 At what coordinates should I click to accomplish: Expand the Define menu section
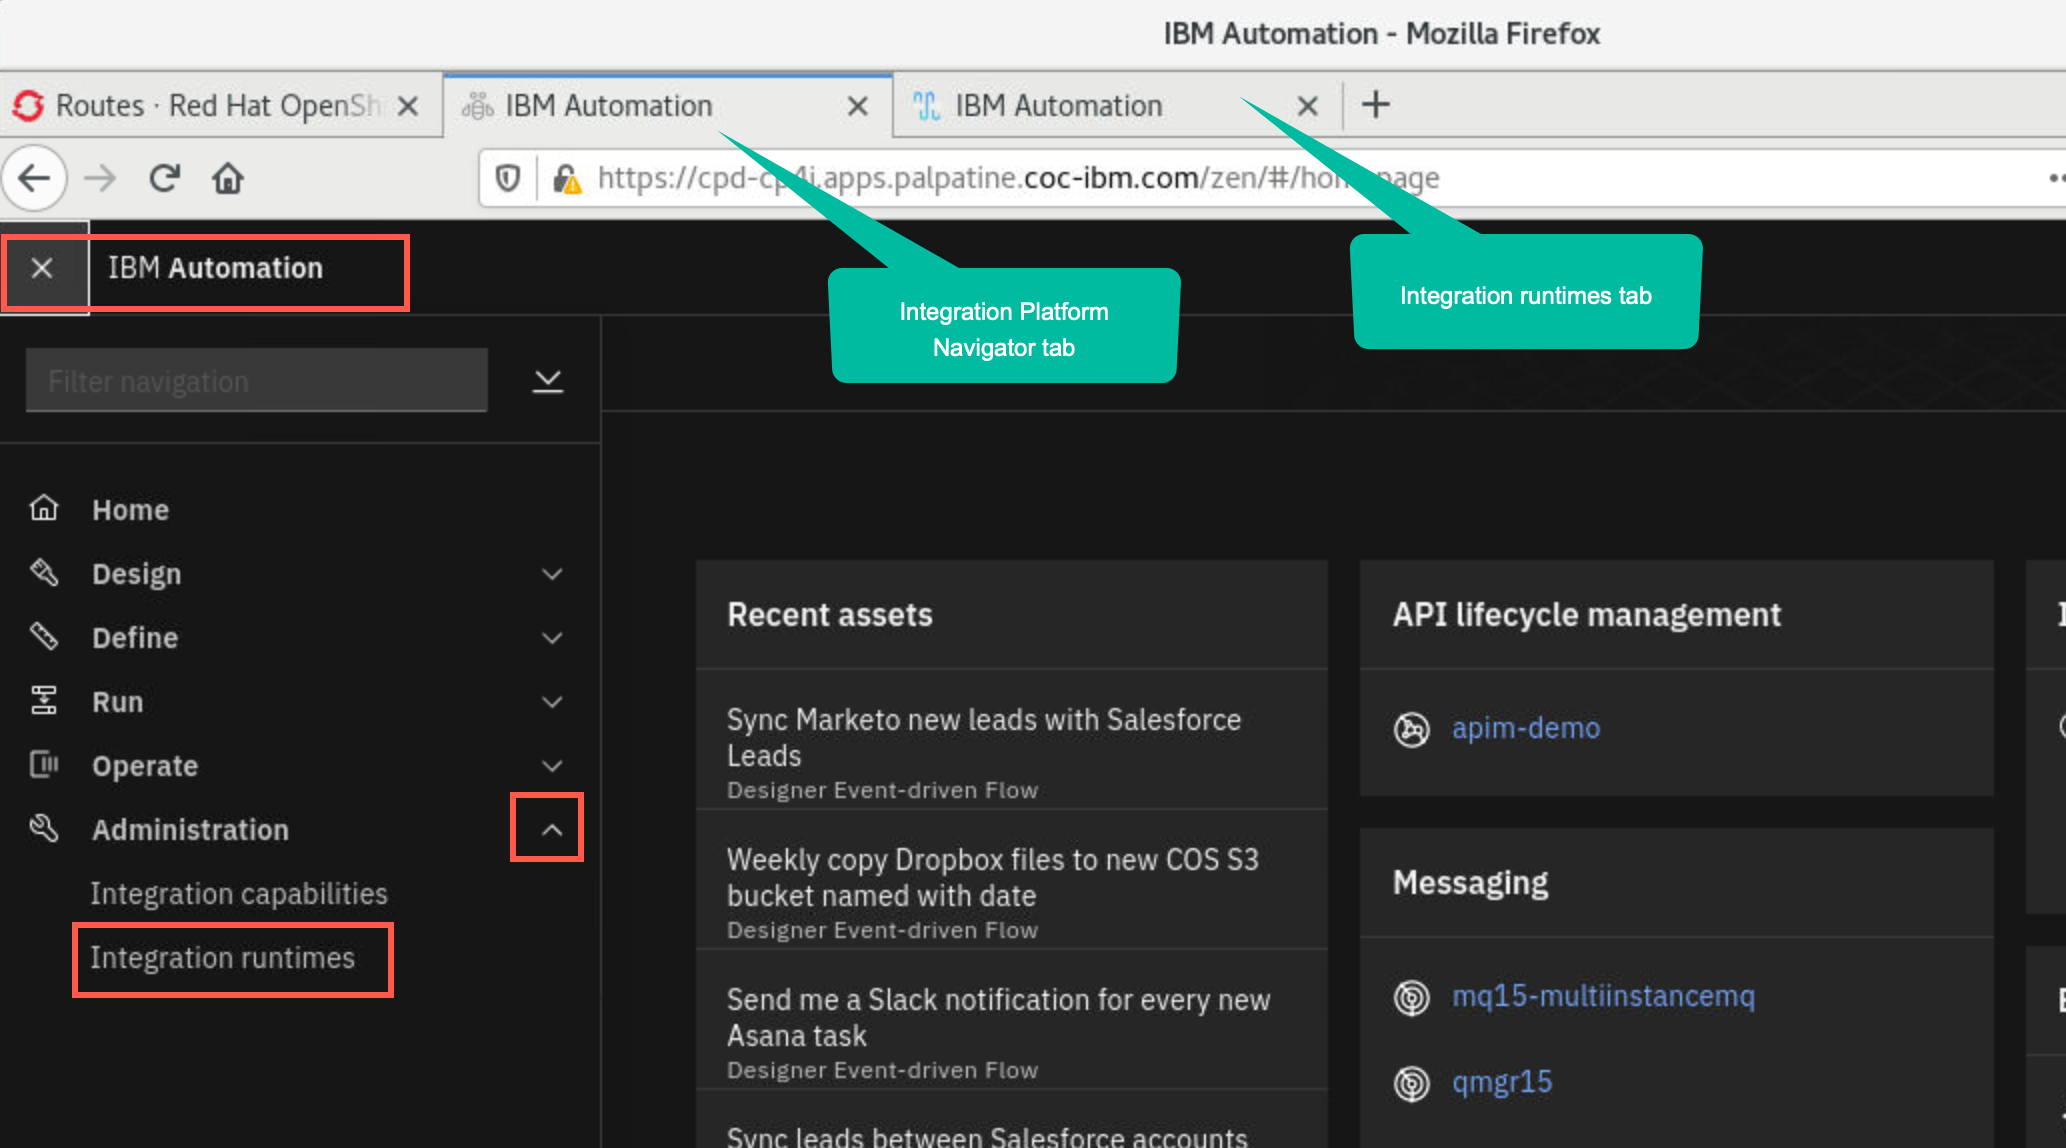coord(552,638)
